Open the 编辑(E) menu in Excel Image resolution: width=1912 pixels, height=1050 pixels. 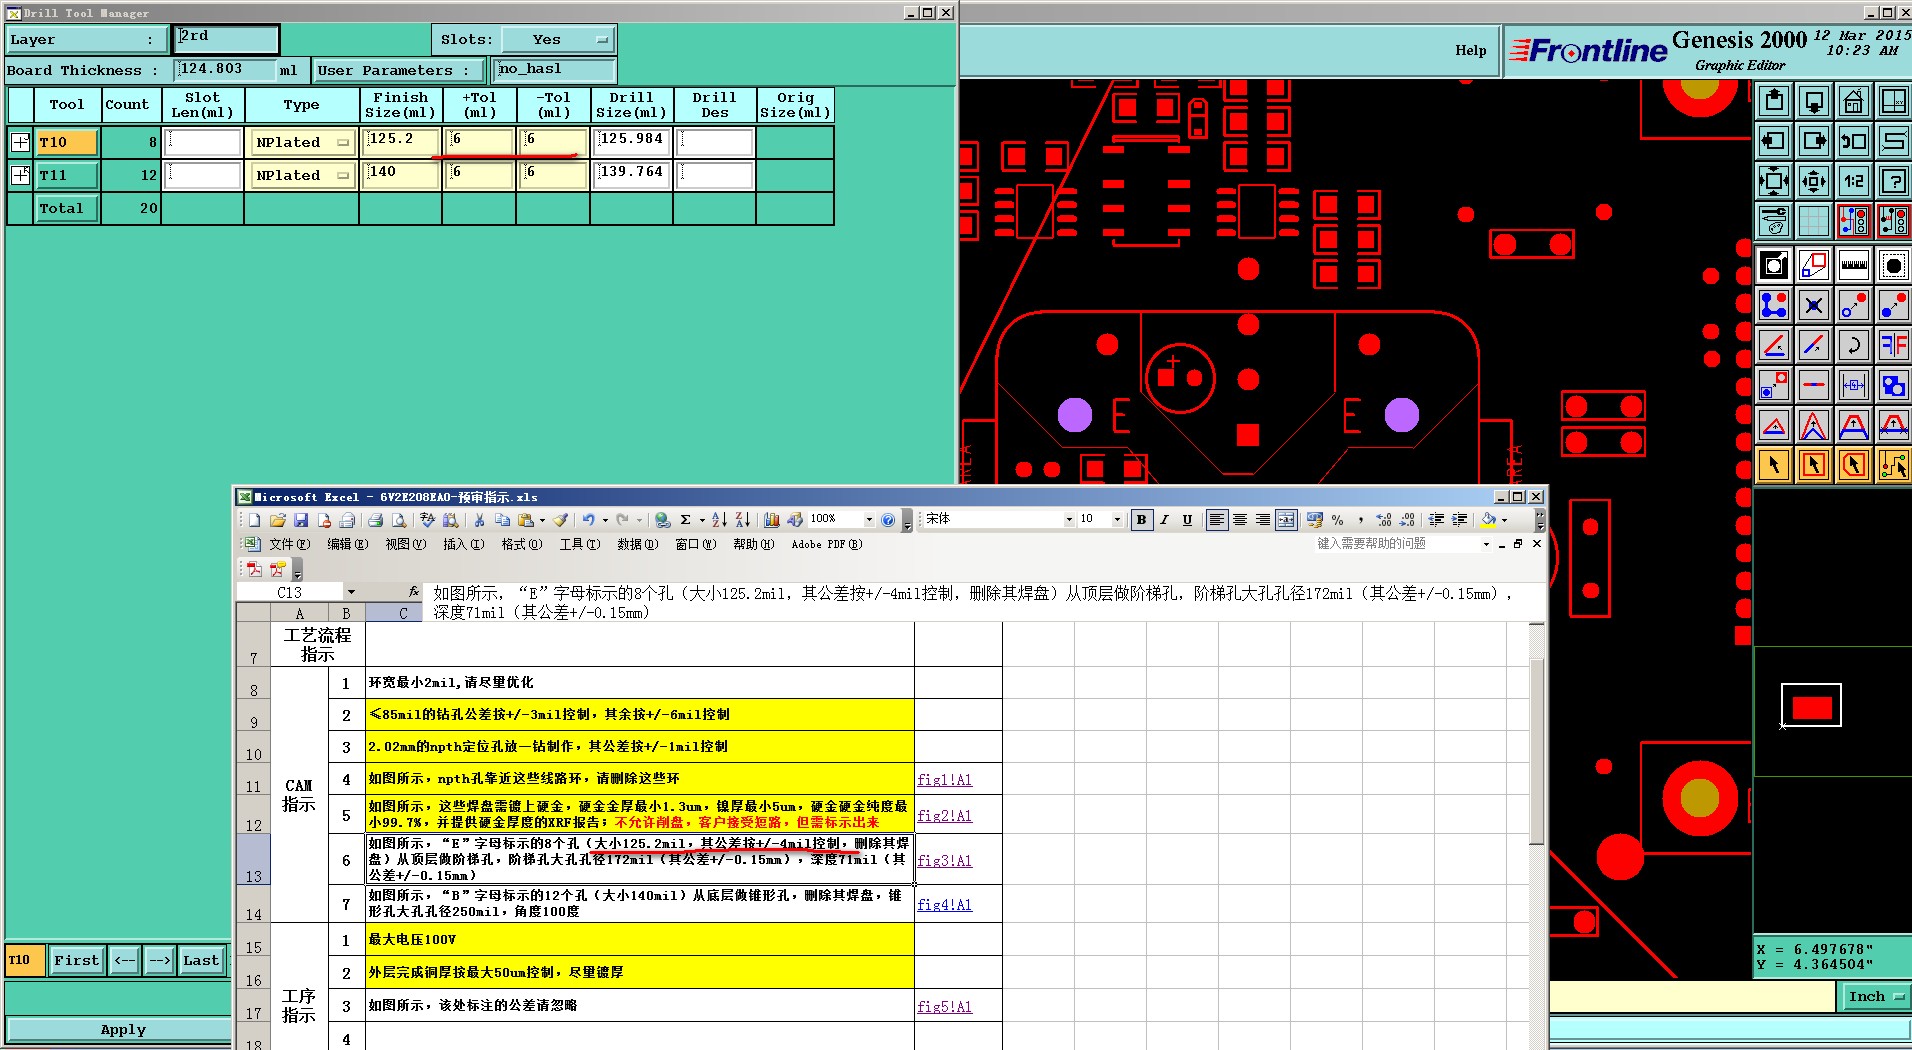tap(347, 544)
